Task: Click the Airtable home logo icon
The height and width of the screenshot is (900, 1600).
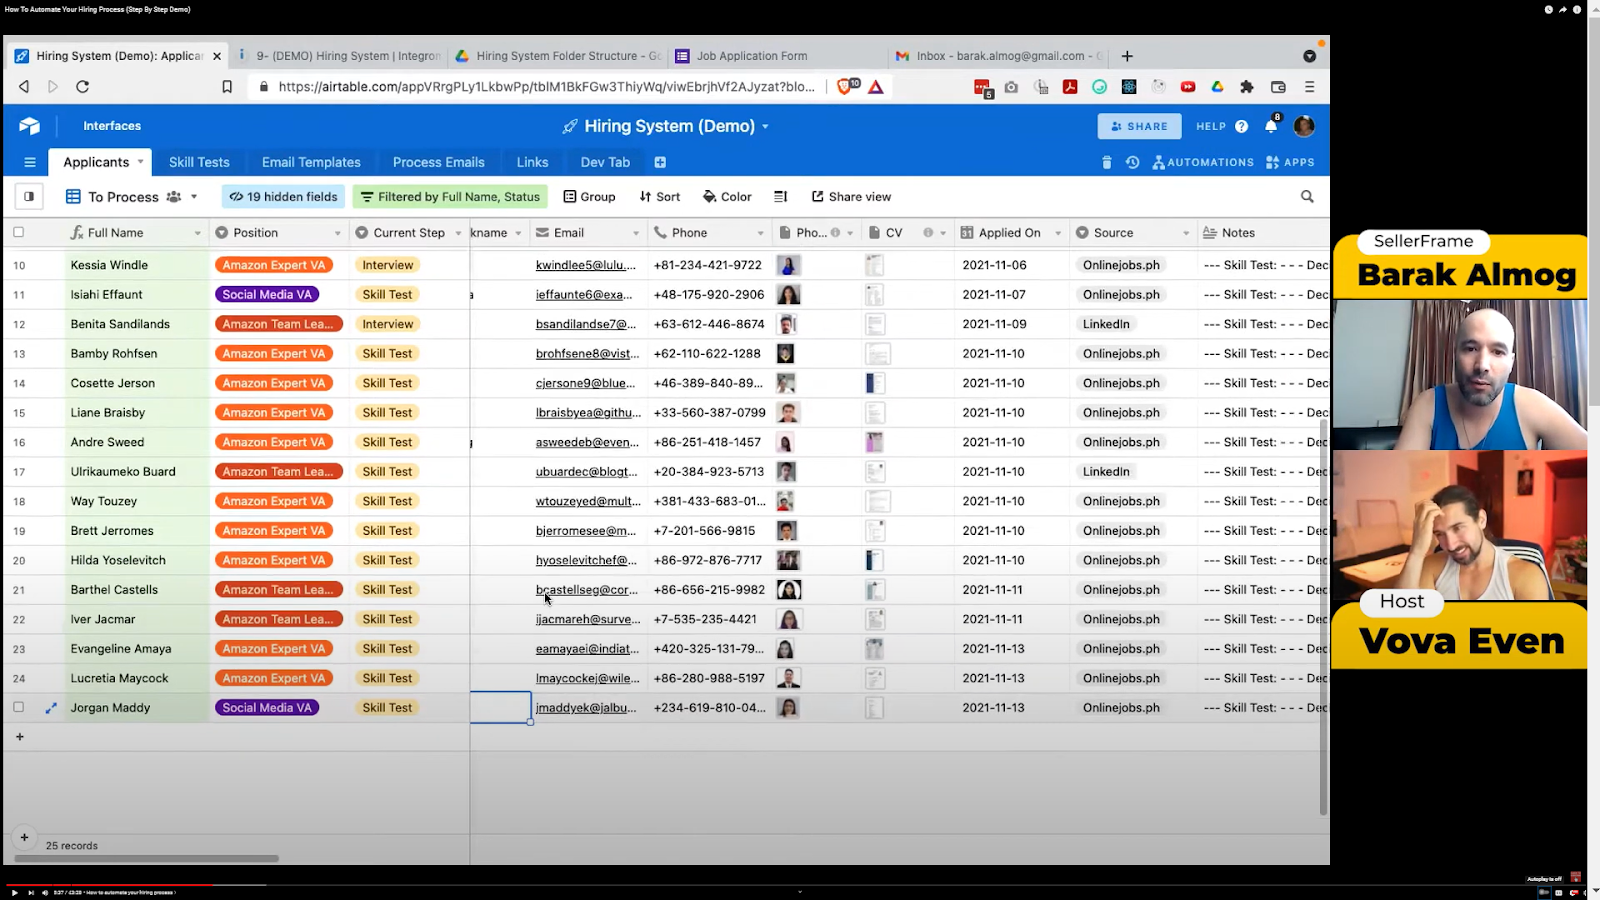Action: [30, 126]
